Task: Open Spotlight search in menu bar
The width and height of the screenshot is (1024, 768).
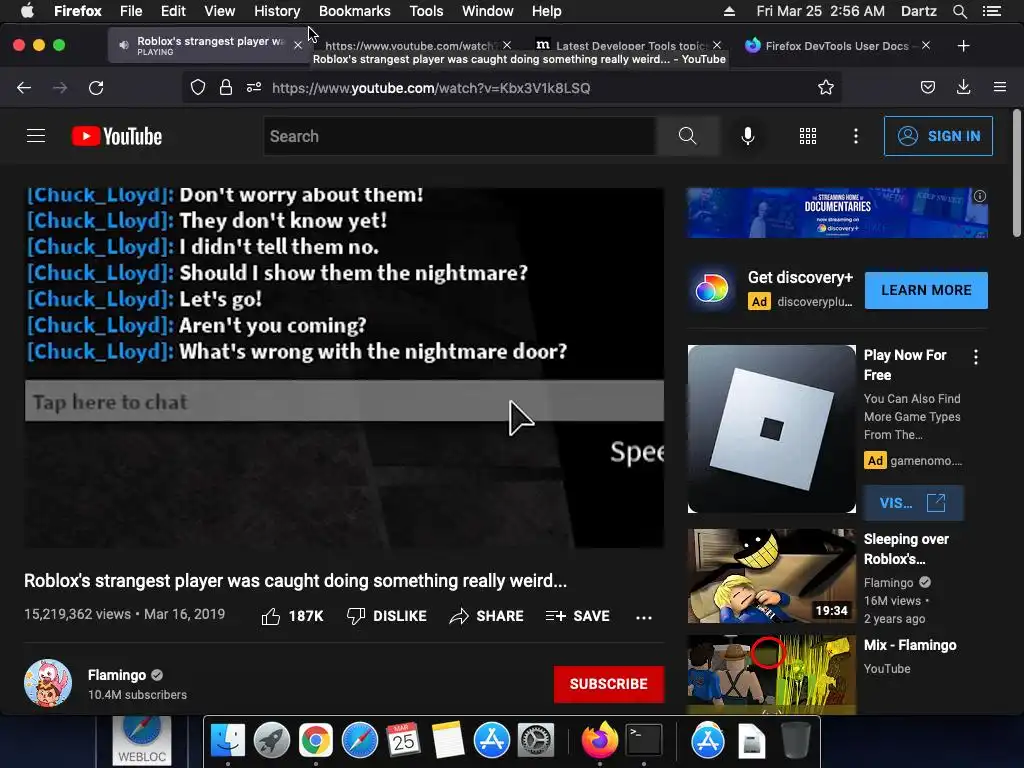Action: (x=959, y=11)
